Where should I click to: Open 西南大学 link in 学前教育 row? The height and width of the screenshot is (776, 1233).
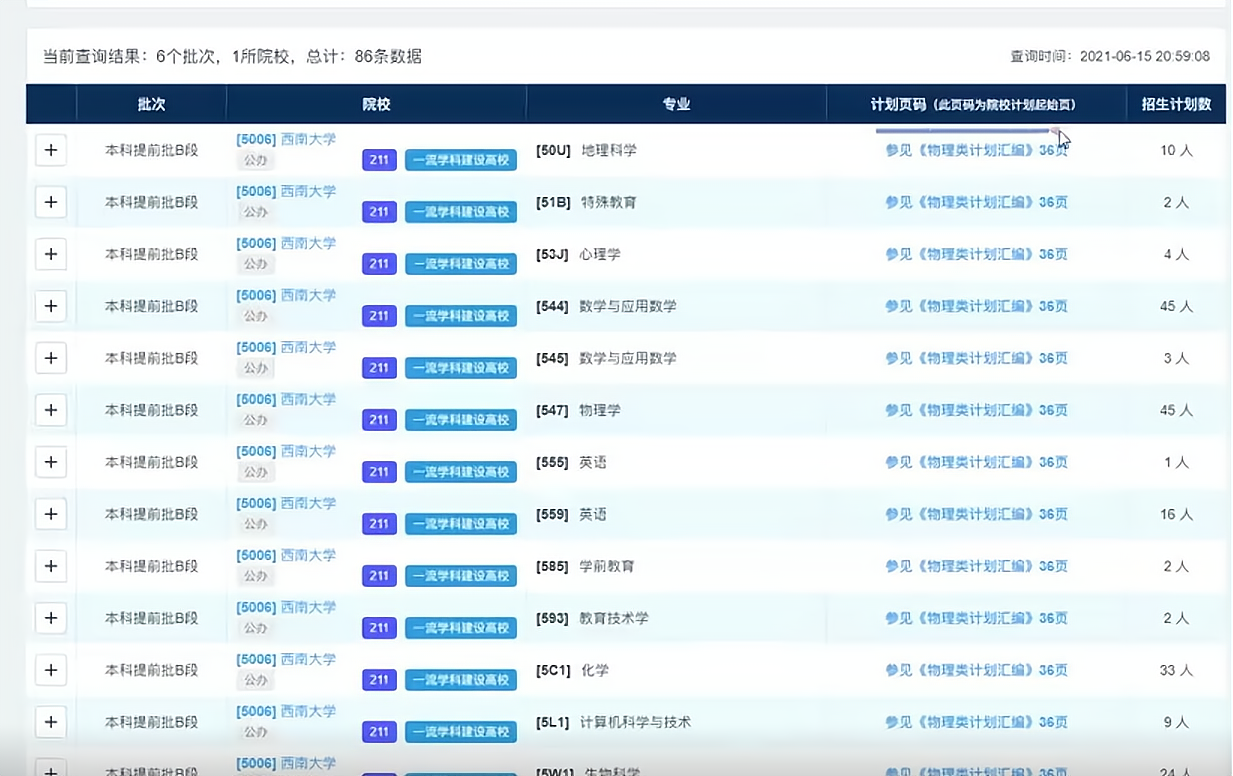pyautogui.click(x=286, y=555)
